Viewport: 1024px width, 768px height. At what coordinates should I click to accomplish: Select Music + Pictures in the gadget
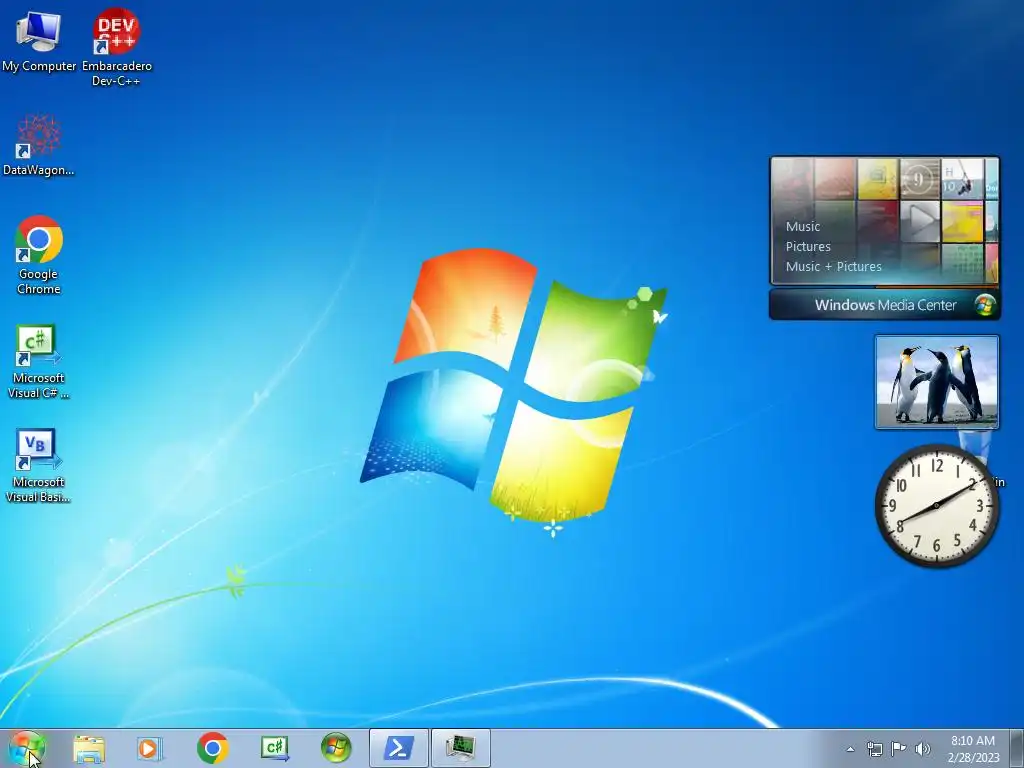coord(833,266)
